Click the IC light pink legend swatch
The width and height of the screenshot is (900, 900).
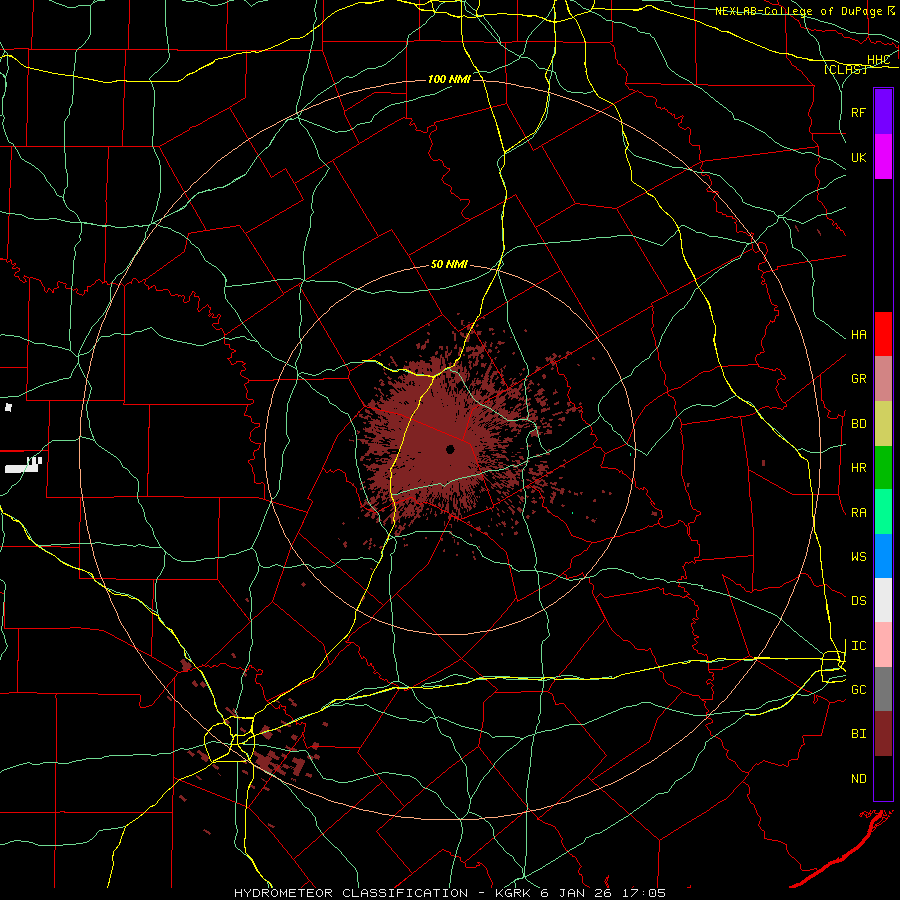click(883, 645)
